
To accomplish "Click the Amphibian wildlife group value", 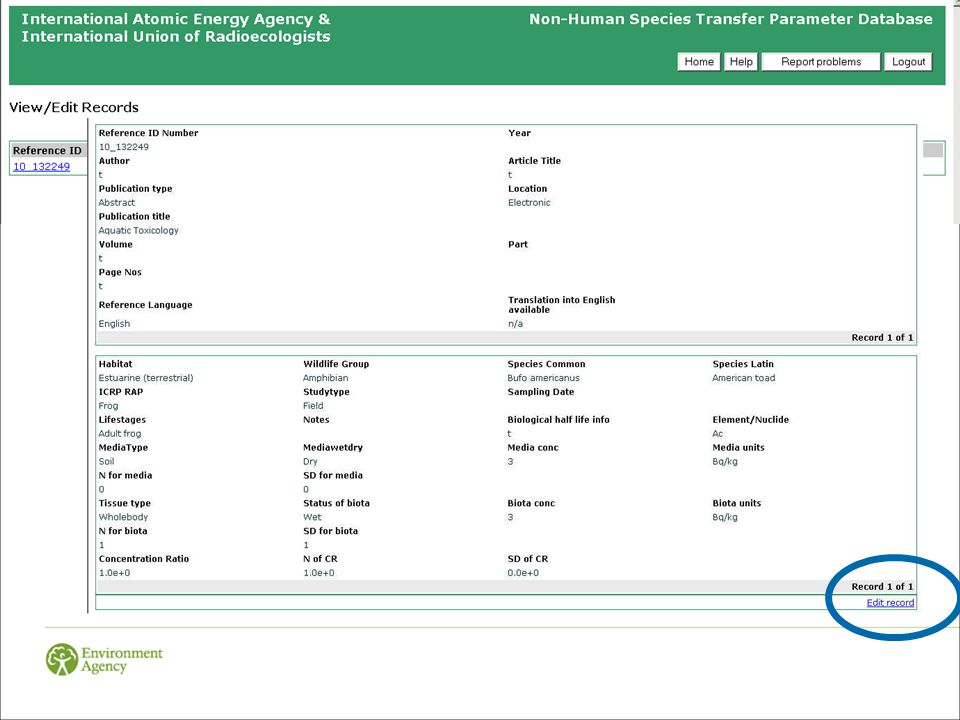I will coord(326,378).
